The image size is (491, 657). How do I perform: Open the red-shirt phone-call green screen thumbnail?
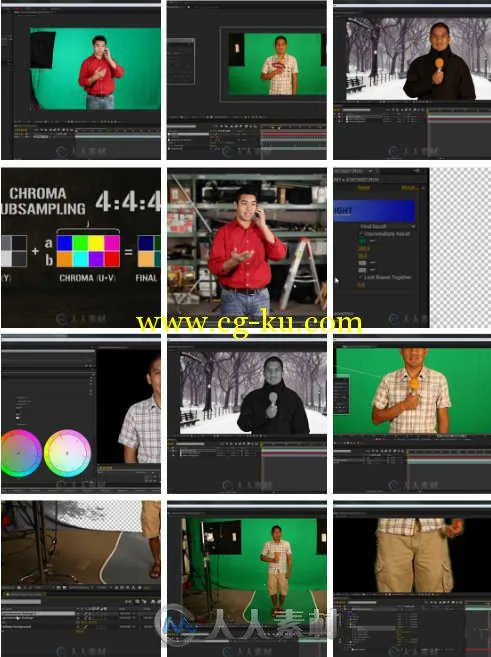click(x=81, y=80)
